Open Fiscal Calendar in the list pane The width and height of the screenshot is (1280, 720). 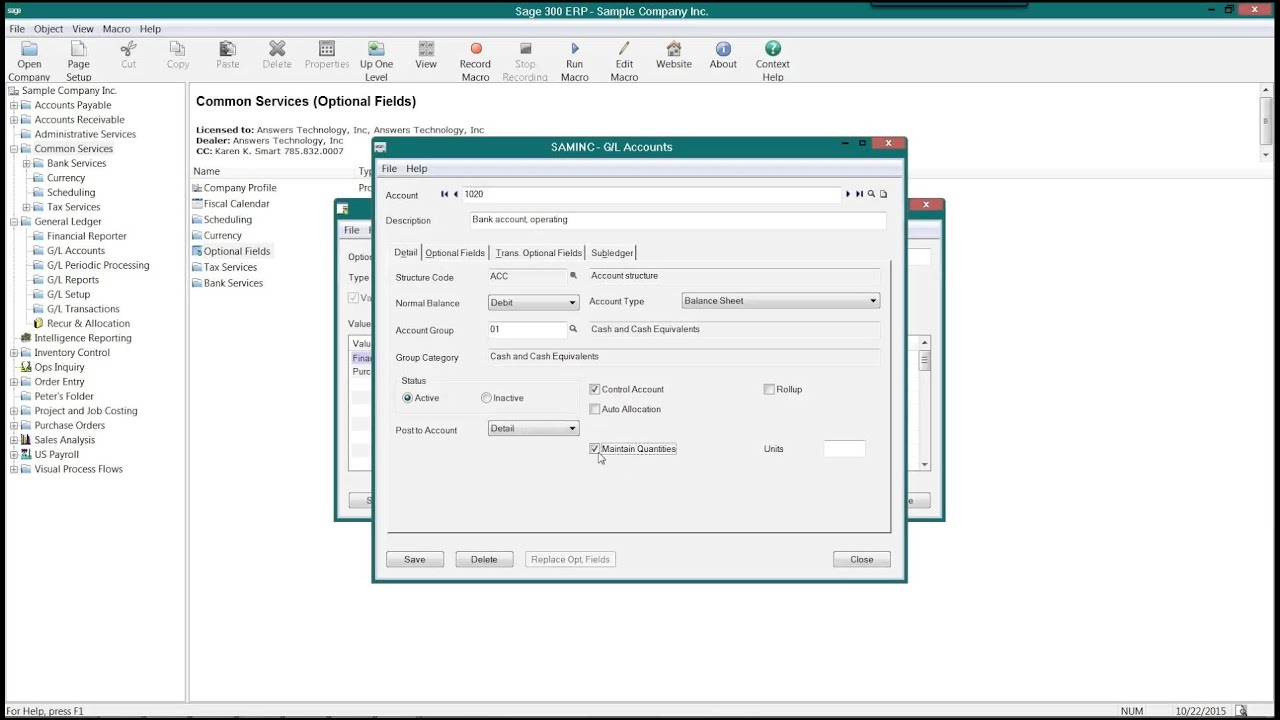[230, 204]
